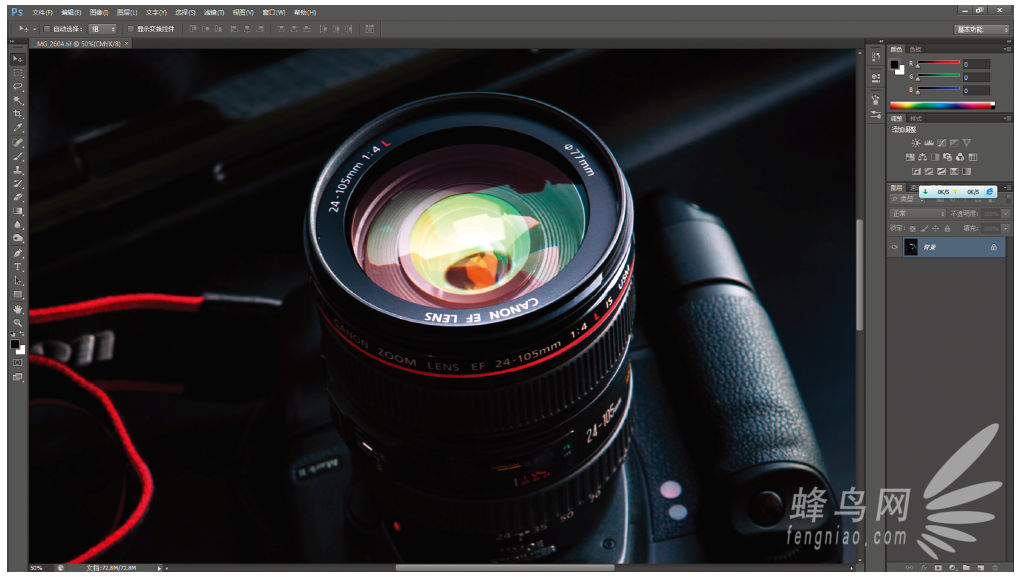Swap foreground and background colors
The height and width of the screenshot is (577, 1021).
[22, 334]
